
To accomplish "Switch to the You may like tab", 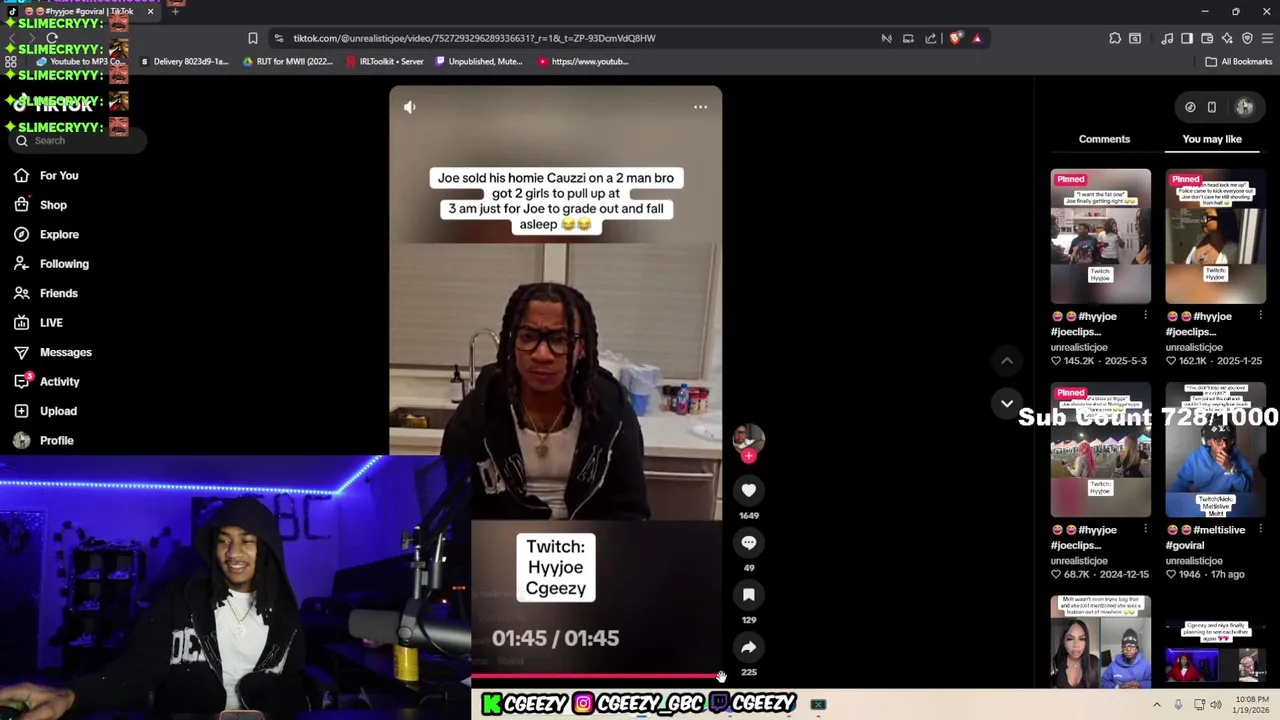I will (x=1212, y=139).
